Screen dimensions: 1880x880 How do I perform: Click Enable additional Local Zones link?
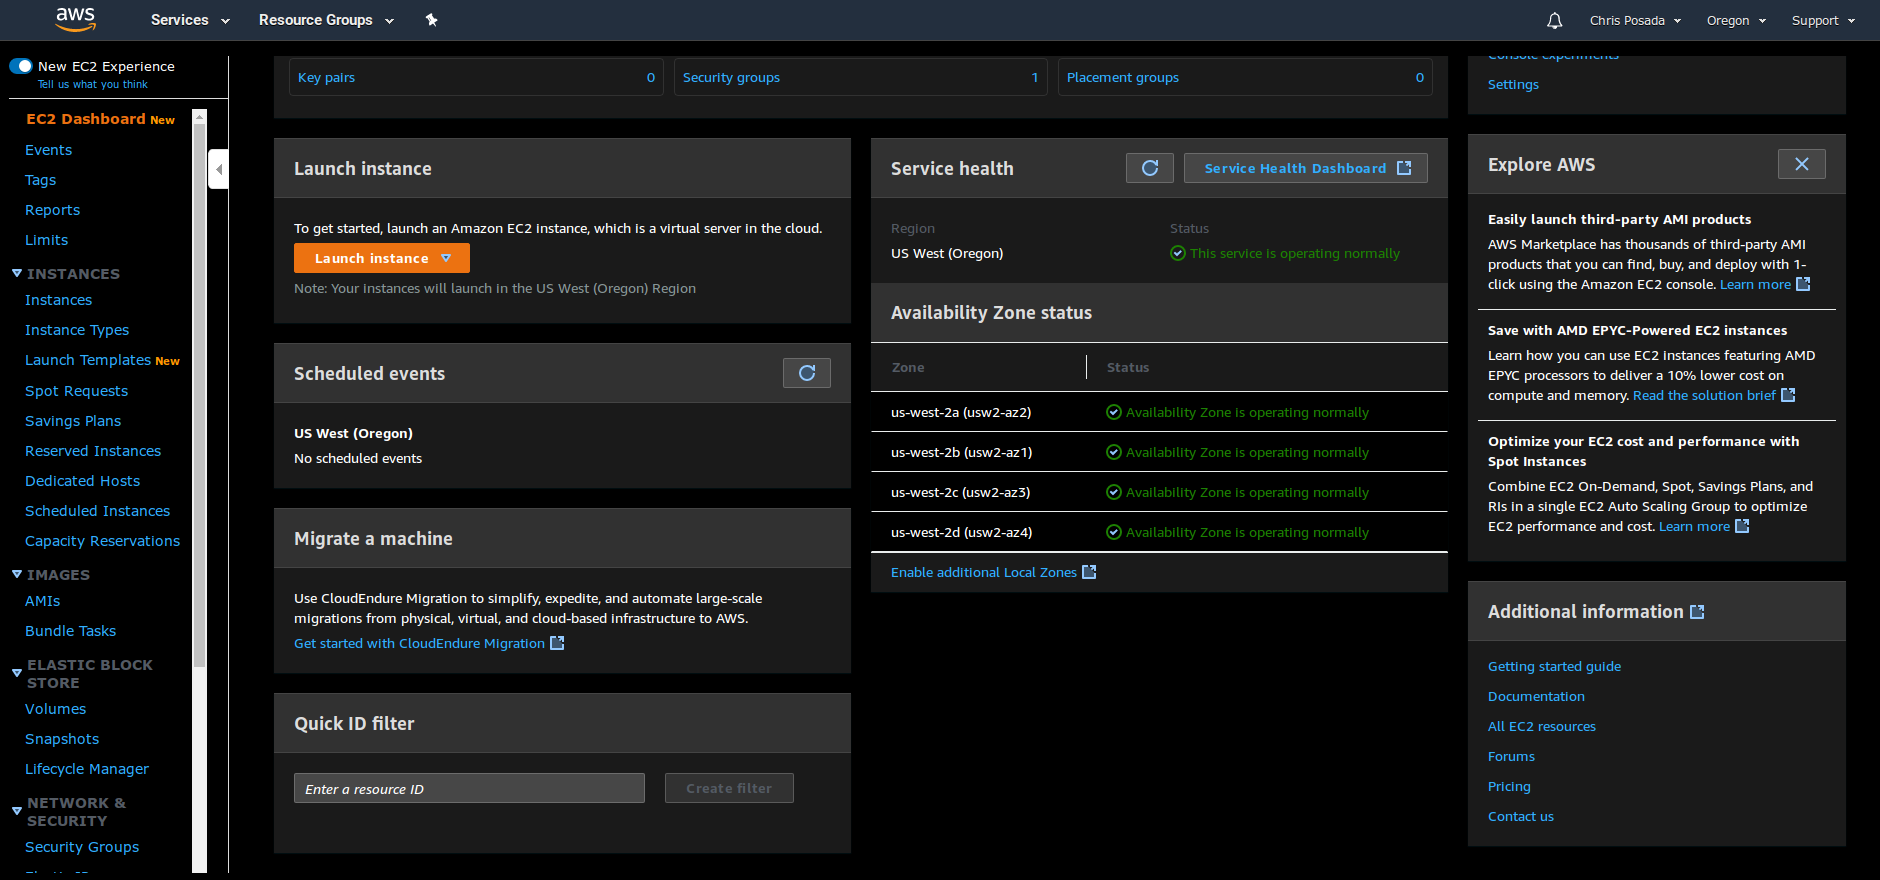click(984, 572)
